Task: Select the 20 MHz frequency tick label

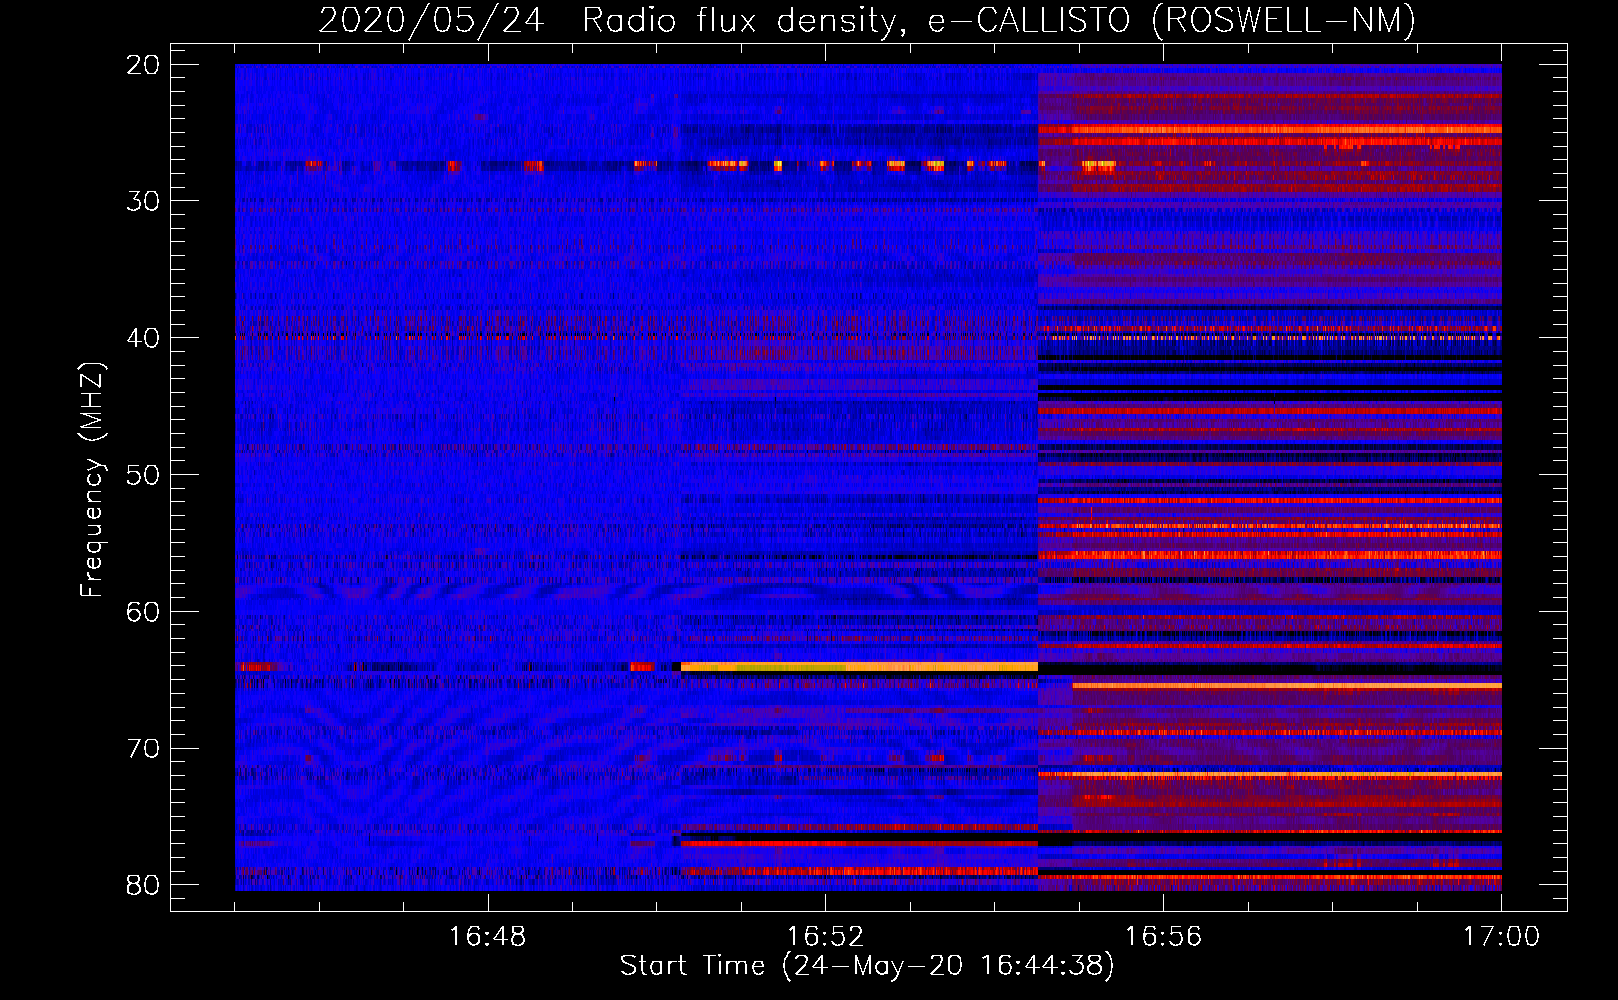Action: 144,65
